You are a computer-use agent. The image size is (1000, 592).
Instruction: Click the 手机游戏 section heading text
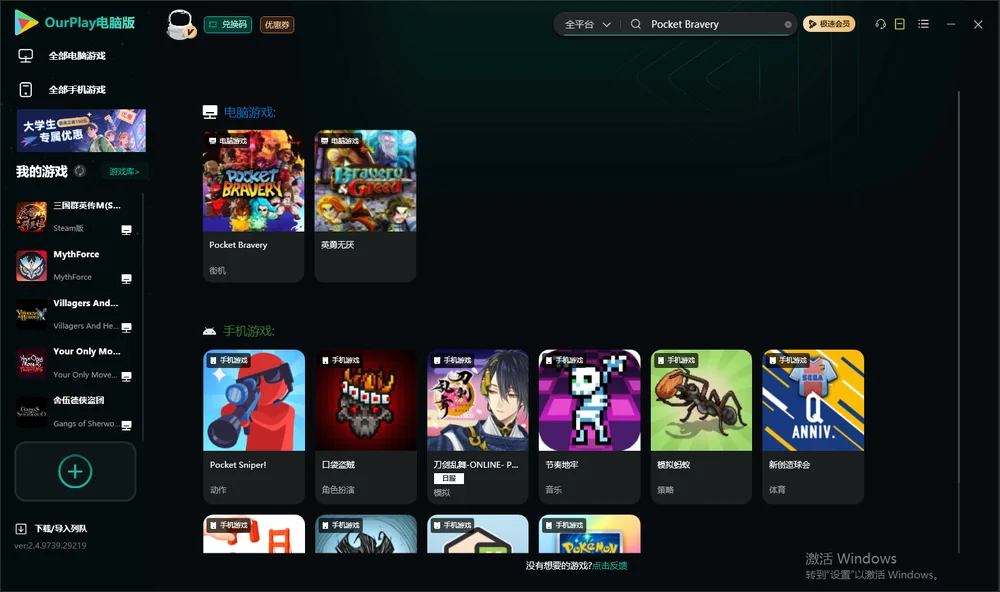tap(249, 331)
